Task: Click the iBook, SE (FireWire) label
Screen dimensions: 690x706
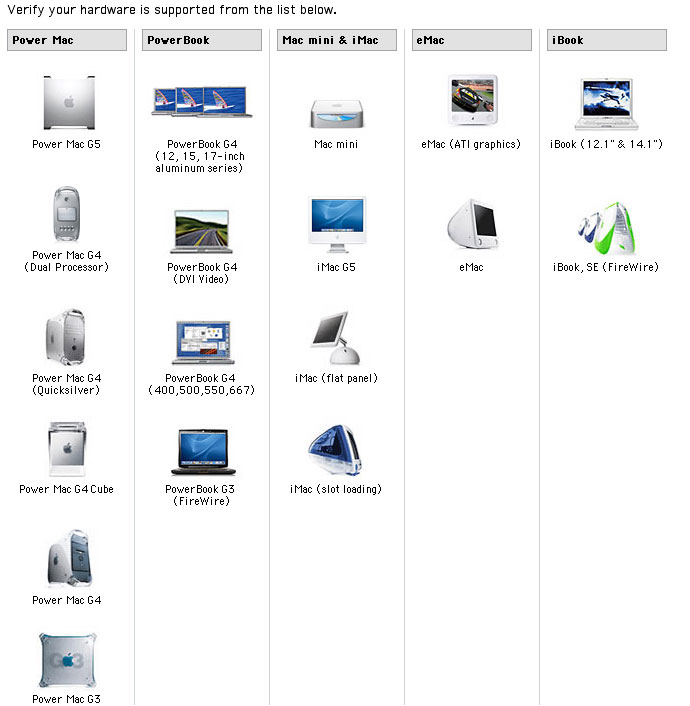Action: 606,267
